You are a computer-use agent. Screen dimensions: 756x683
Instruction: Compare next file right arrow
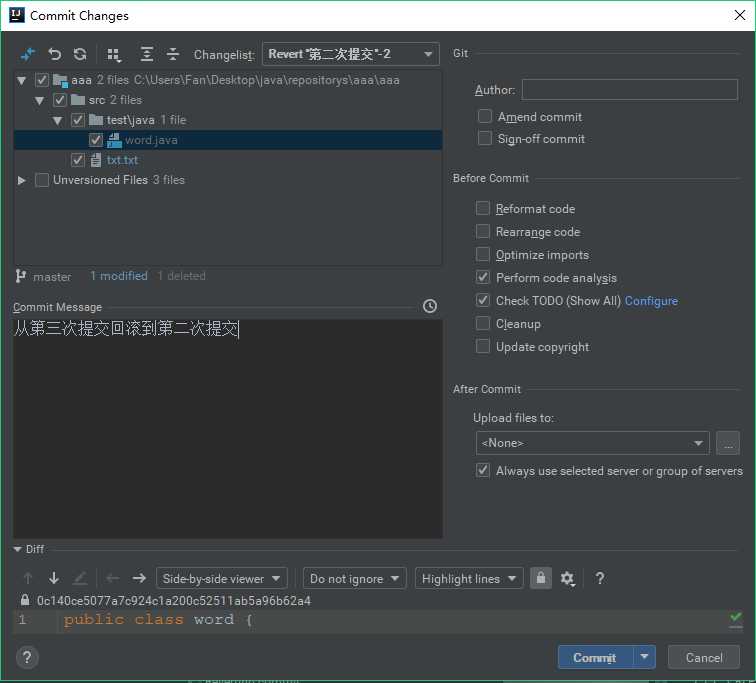point(139,577)
